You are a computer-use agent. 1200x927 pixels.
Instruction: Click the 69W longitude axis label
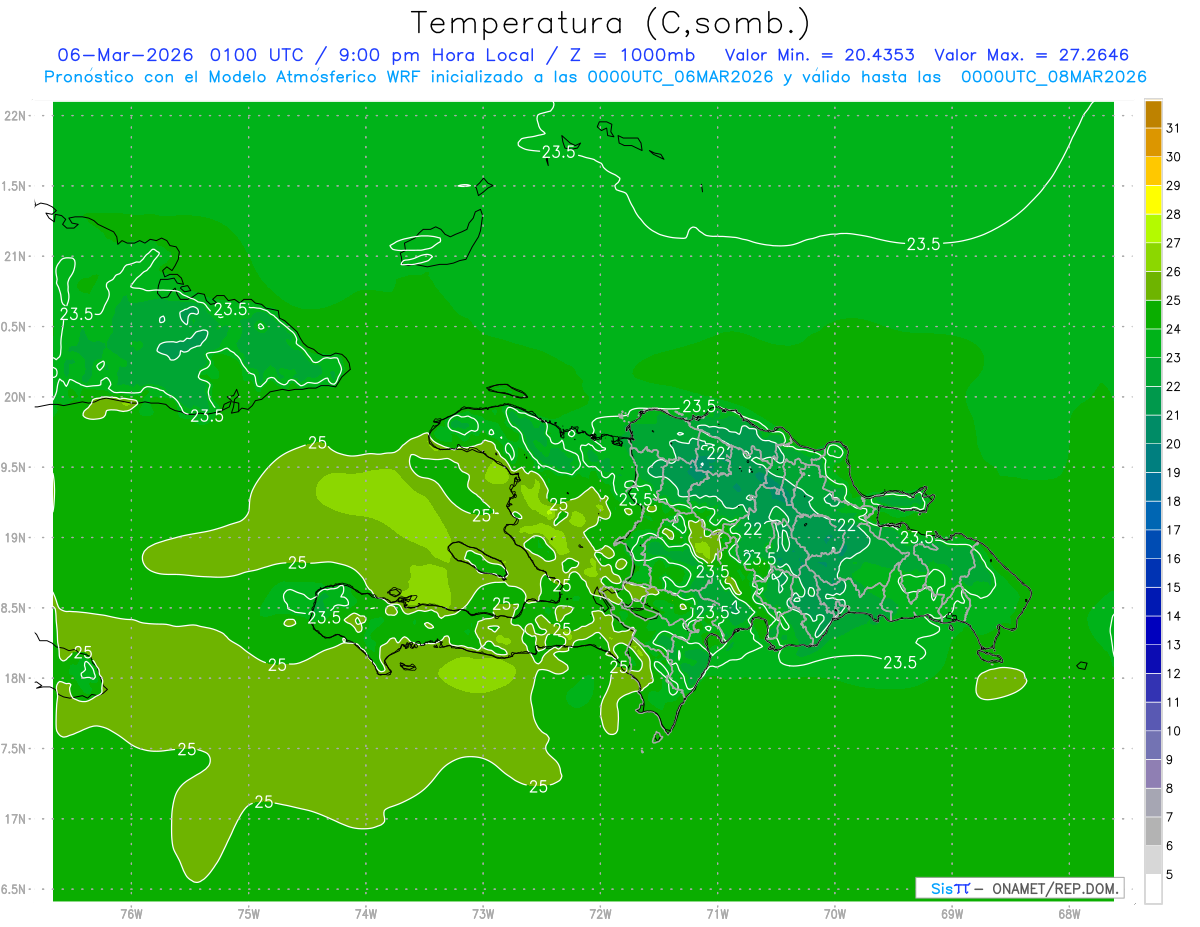point(952,913)
